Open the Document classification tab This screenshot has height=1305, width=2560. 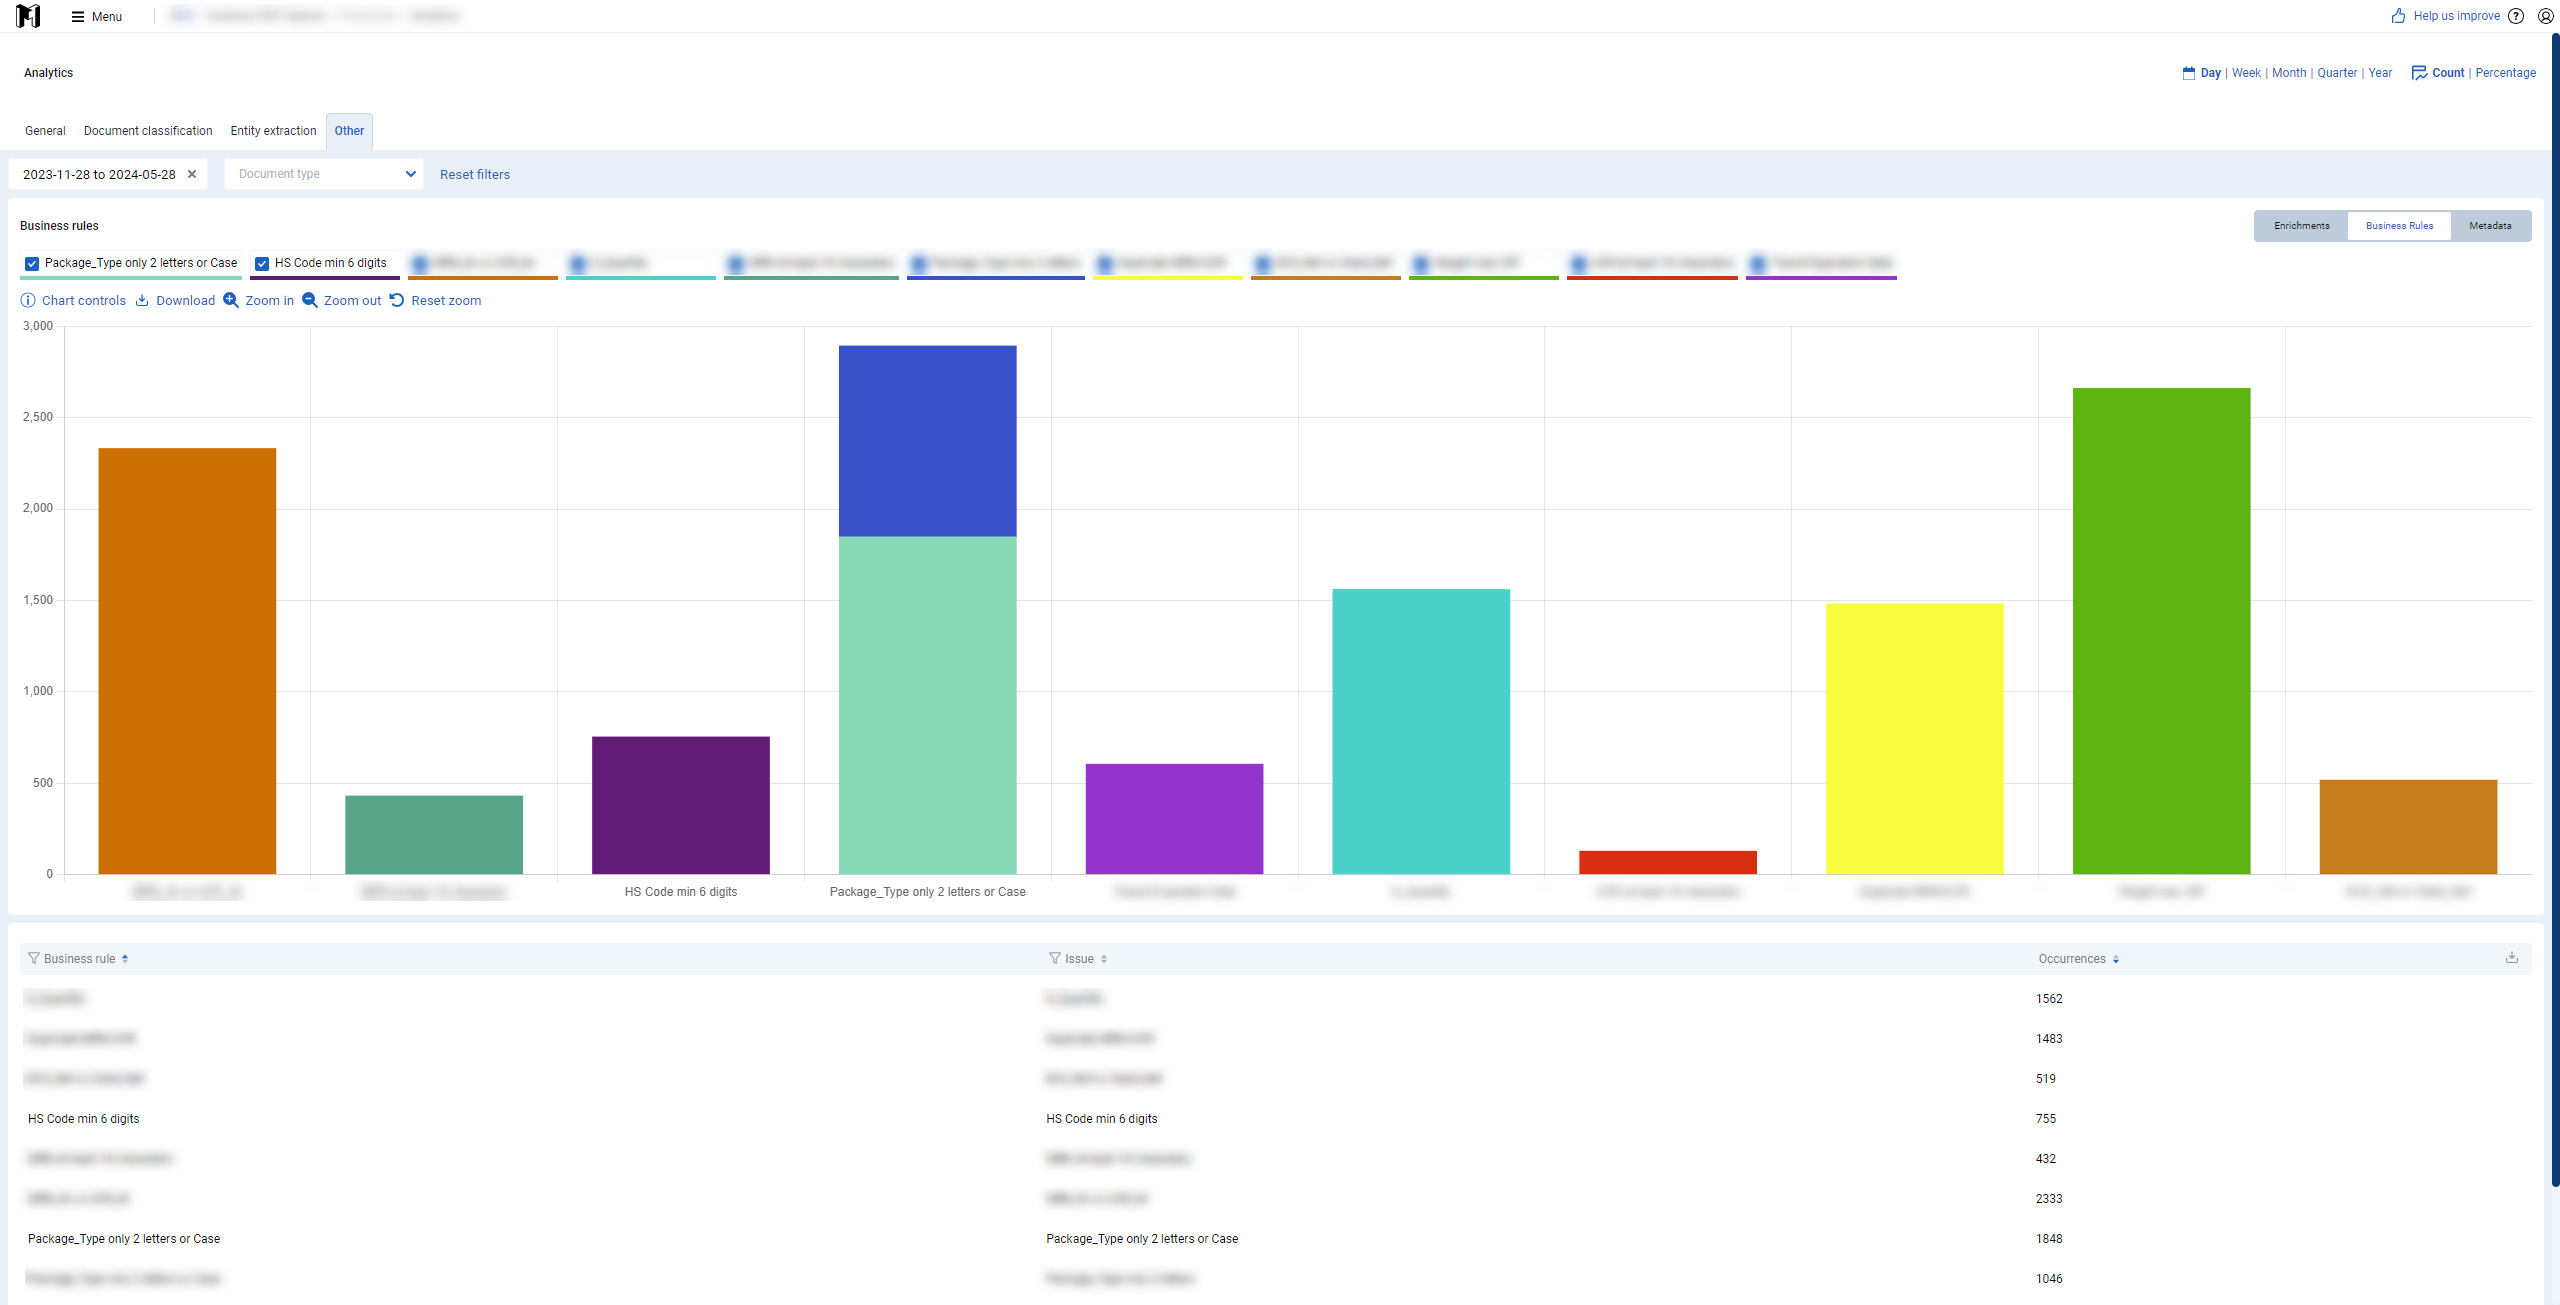click(148, 131)
